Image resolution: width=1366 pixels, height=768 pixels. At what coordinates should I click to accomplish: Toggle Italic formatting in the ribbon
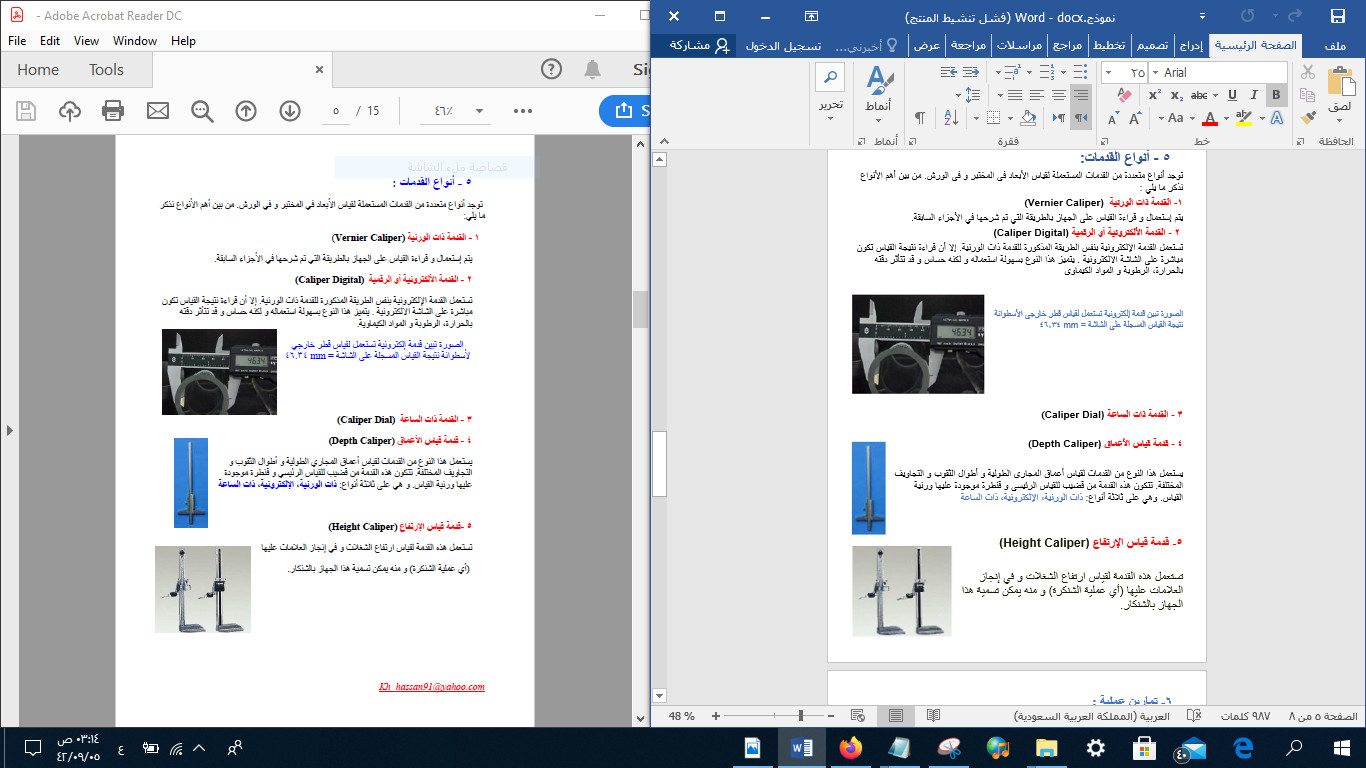(x=1254, y=95)
